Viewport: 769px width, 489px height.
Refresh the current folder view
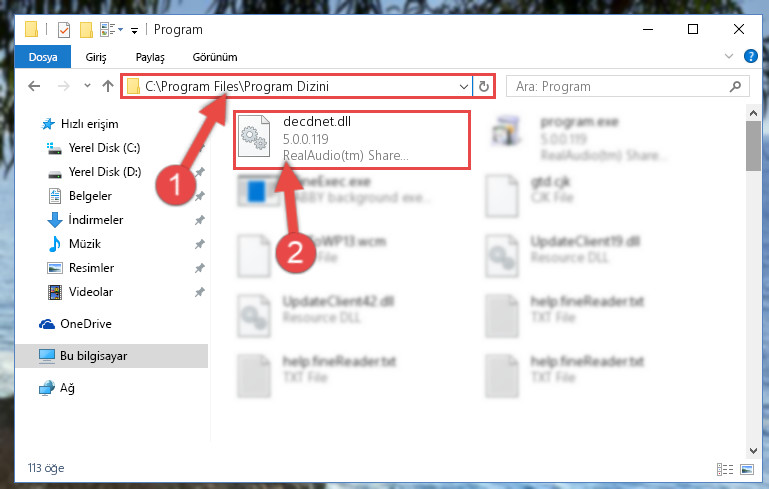[484, 86]
